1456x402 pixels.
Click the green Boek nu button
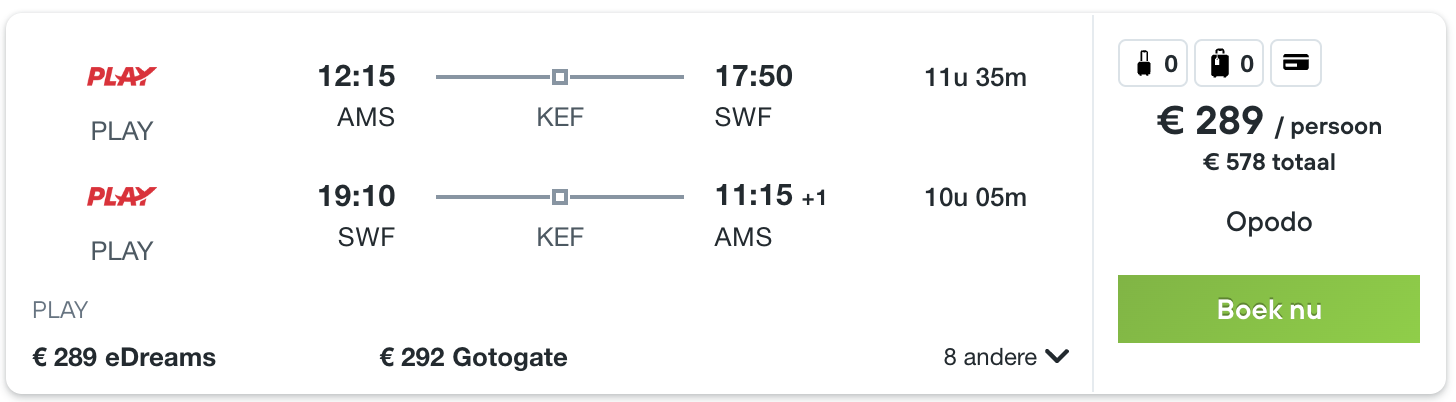pos(1269,309)
